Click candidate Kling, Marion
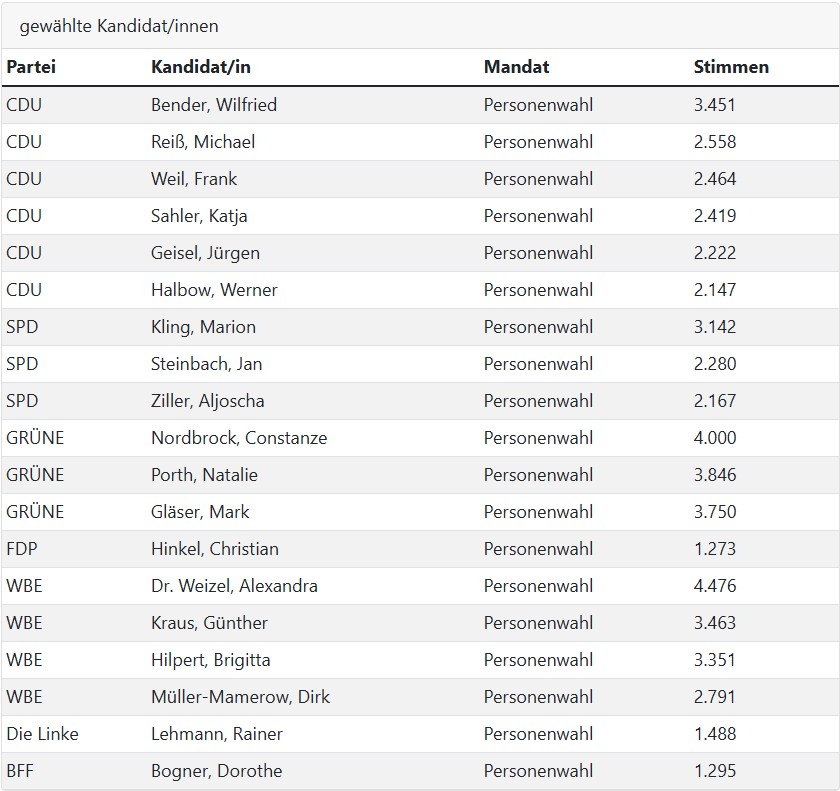840x791 pixels. click(203, 327)
